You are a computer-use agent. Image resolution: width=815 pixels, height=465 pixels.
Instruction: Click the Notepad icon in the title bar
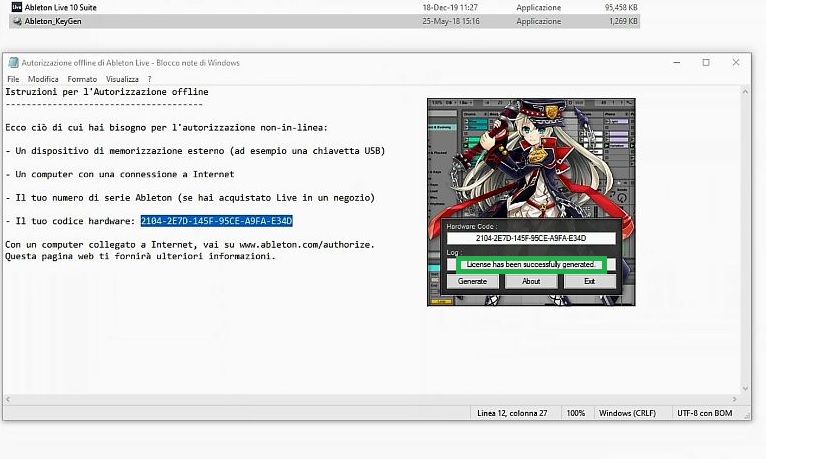[13, 63]
